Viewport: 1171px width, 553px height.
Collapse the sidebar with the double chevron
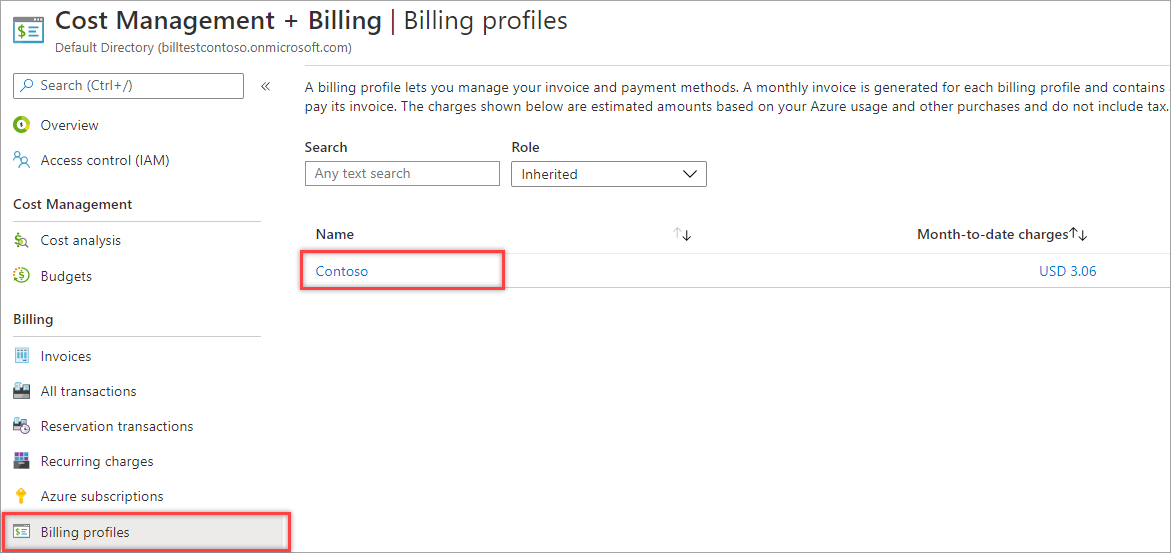(x=266, y=86)
